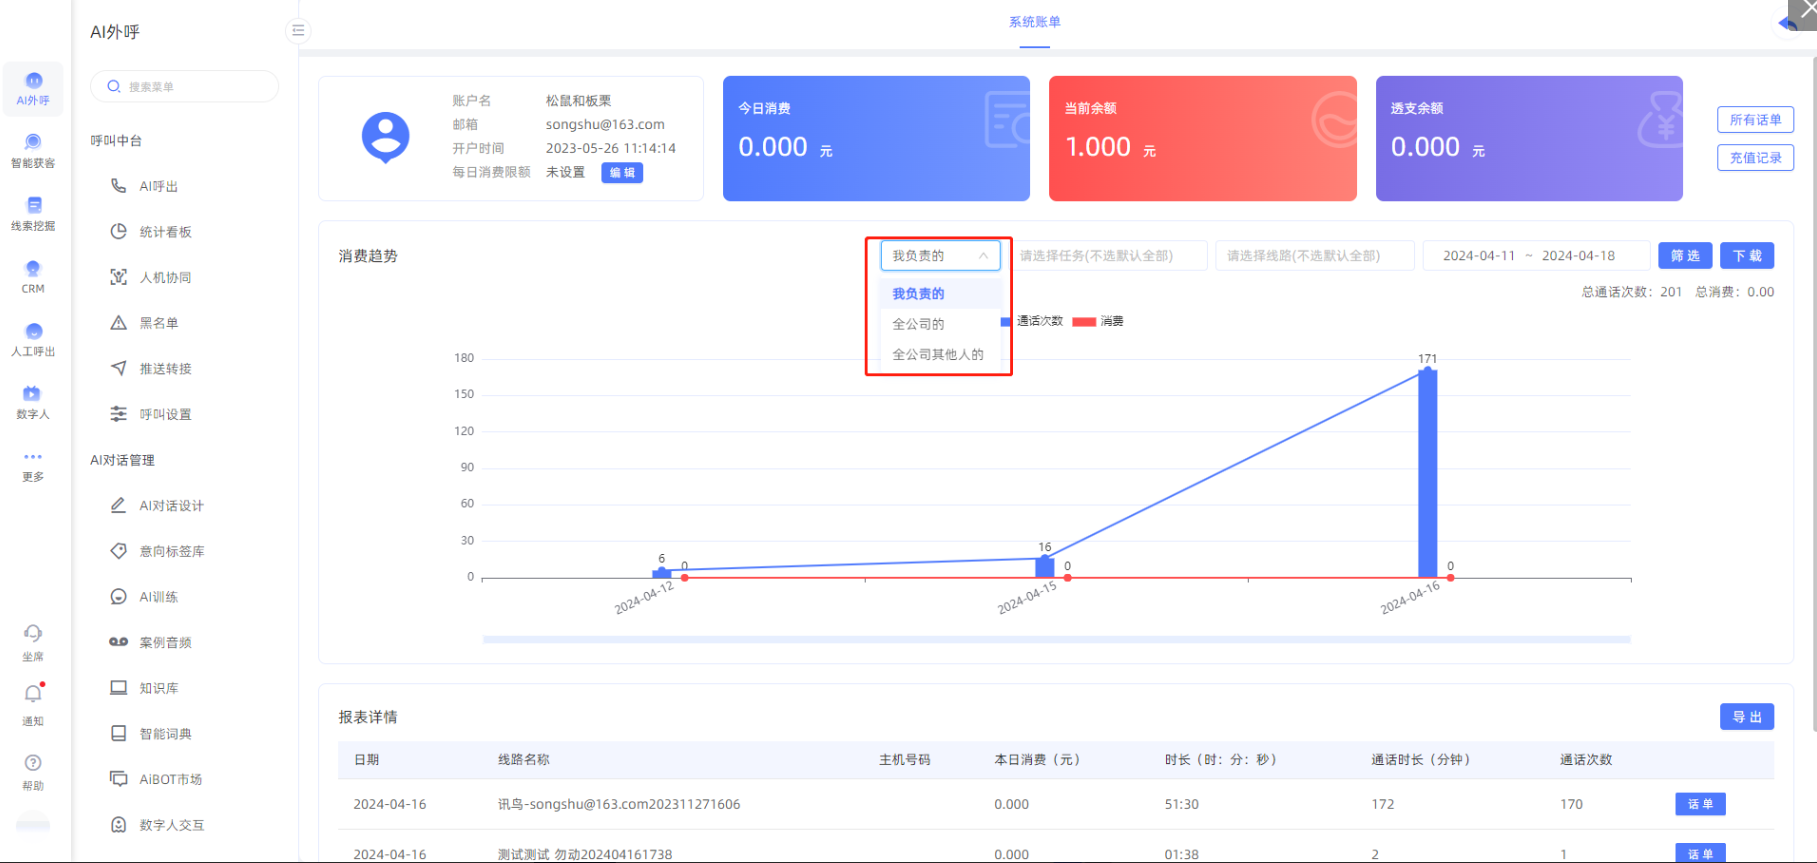This screenshot has width=1817, height=863.
Task: Open 统计看板 in the side menu
Action: [x=165, y=232]
